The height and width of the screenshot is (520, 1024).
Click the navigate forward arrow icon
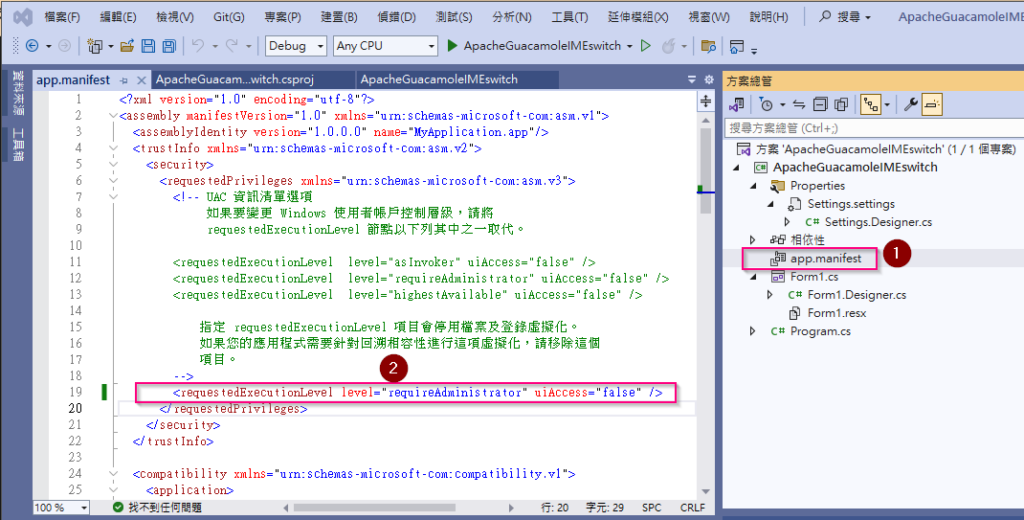click(x=64, y=46)
